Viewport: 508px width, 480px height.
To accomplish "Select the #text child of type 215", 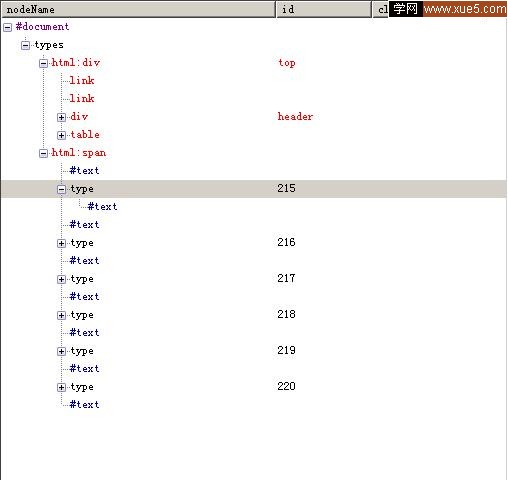I will [102, 207].
